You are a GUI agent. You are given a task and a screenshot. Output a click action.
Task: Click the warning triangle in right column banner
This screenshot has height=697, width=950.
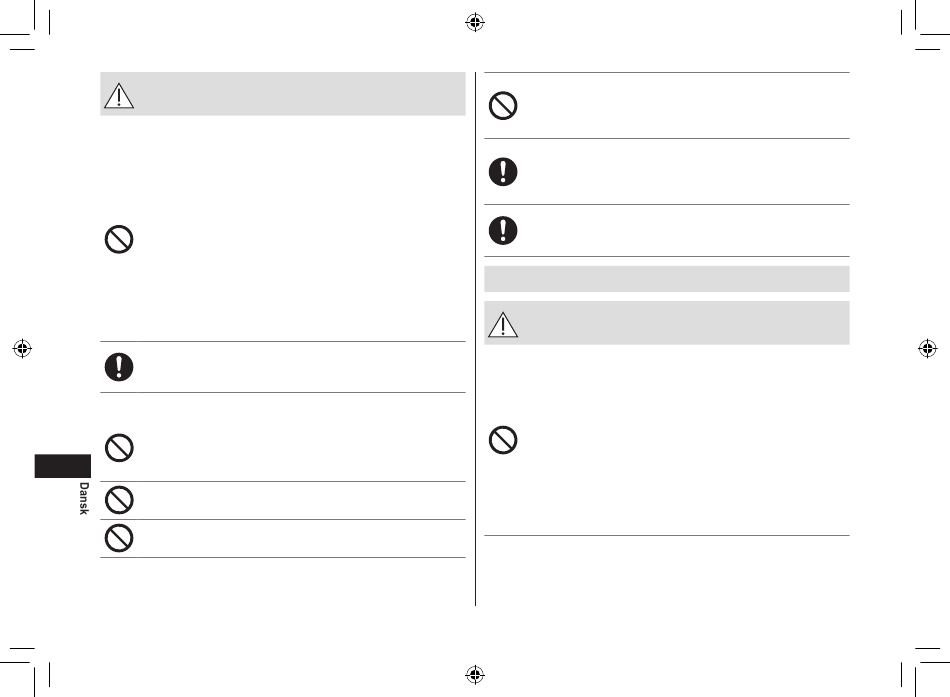click(x=503, y=324)
